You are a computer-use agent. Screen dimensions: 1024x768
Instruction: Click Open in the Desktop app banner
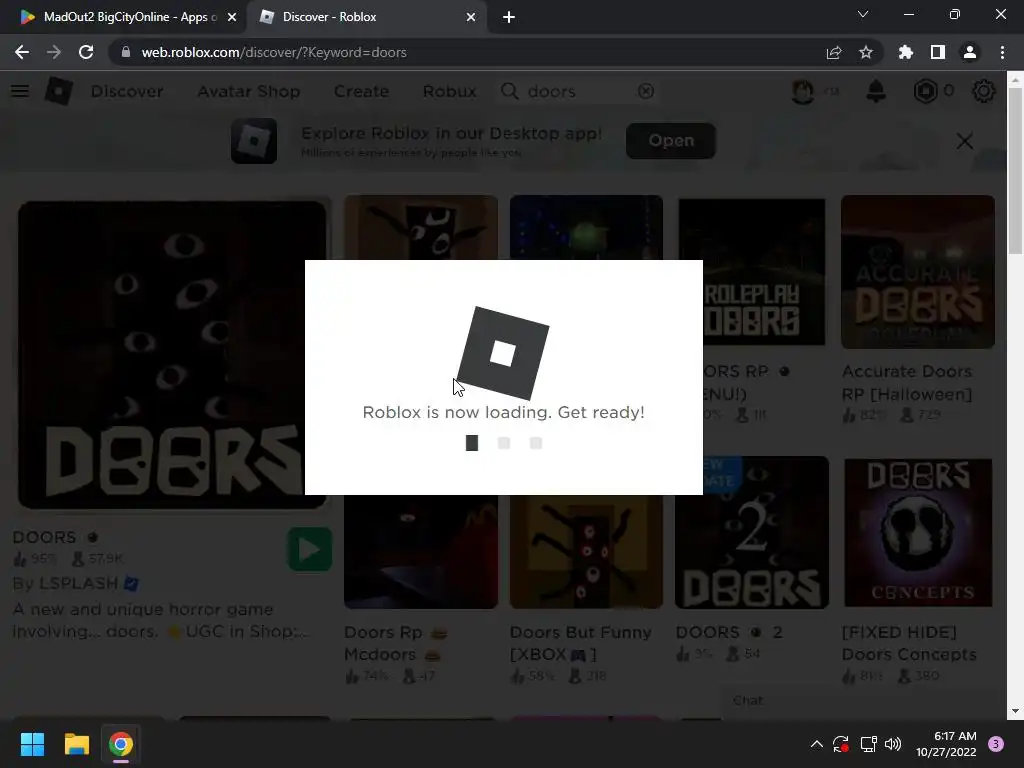click(671, 140)
